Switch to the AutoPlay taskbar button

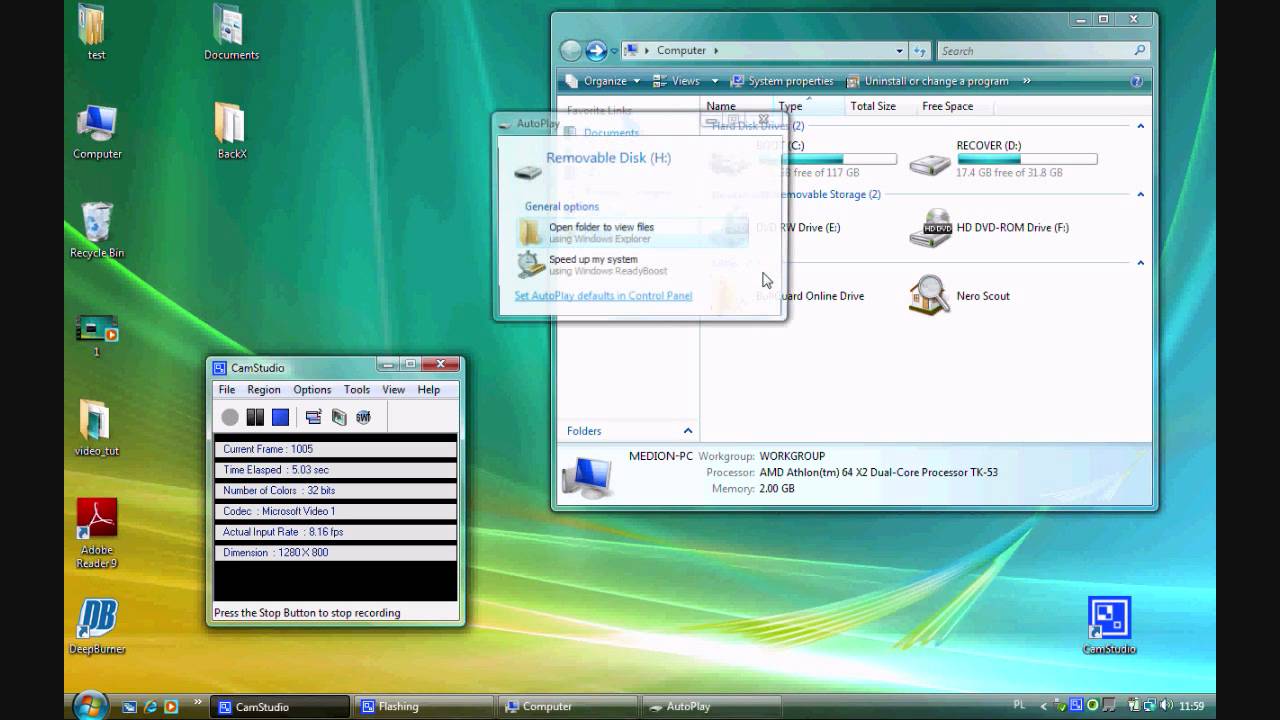tap(711, 706)
